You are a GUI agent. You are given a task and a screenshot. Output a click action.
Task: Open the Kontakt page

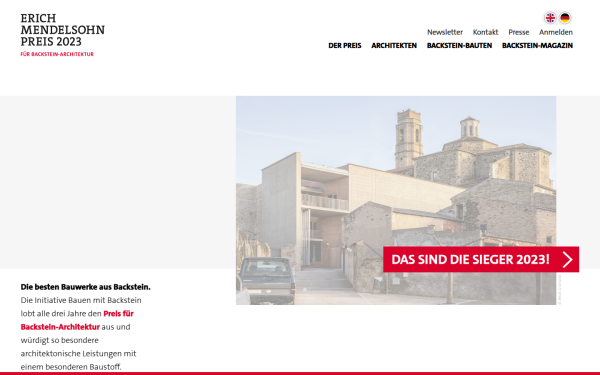click(485, 32)
